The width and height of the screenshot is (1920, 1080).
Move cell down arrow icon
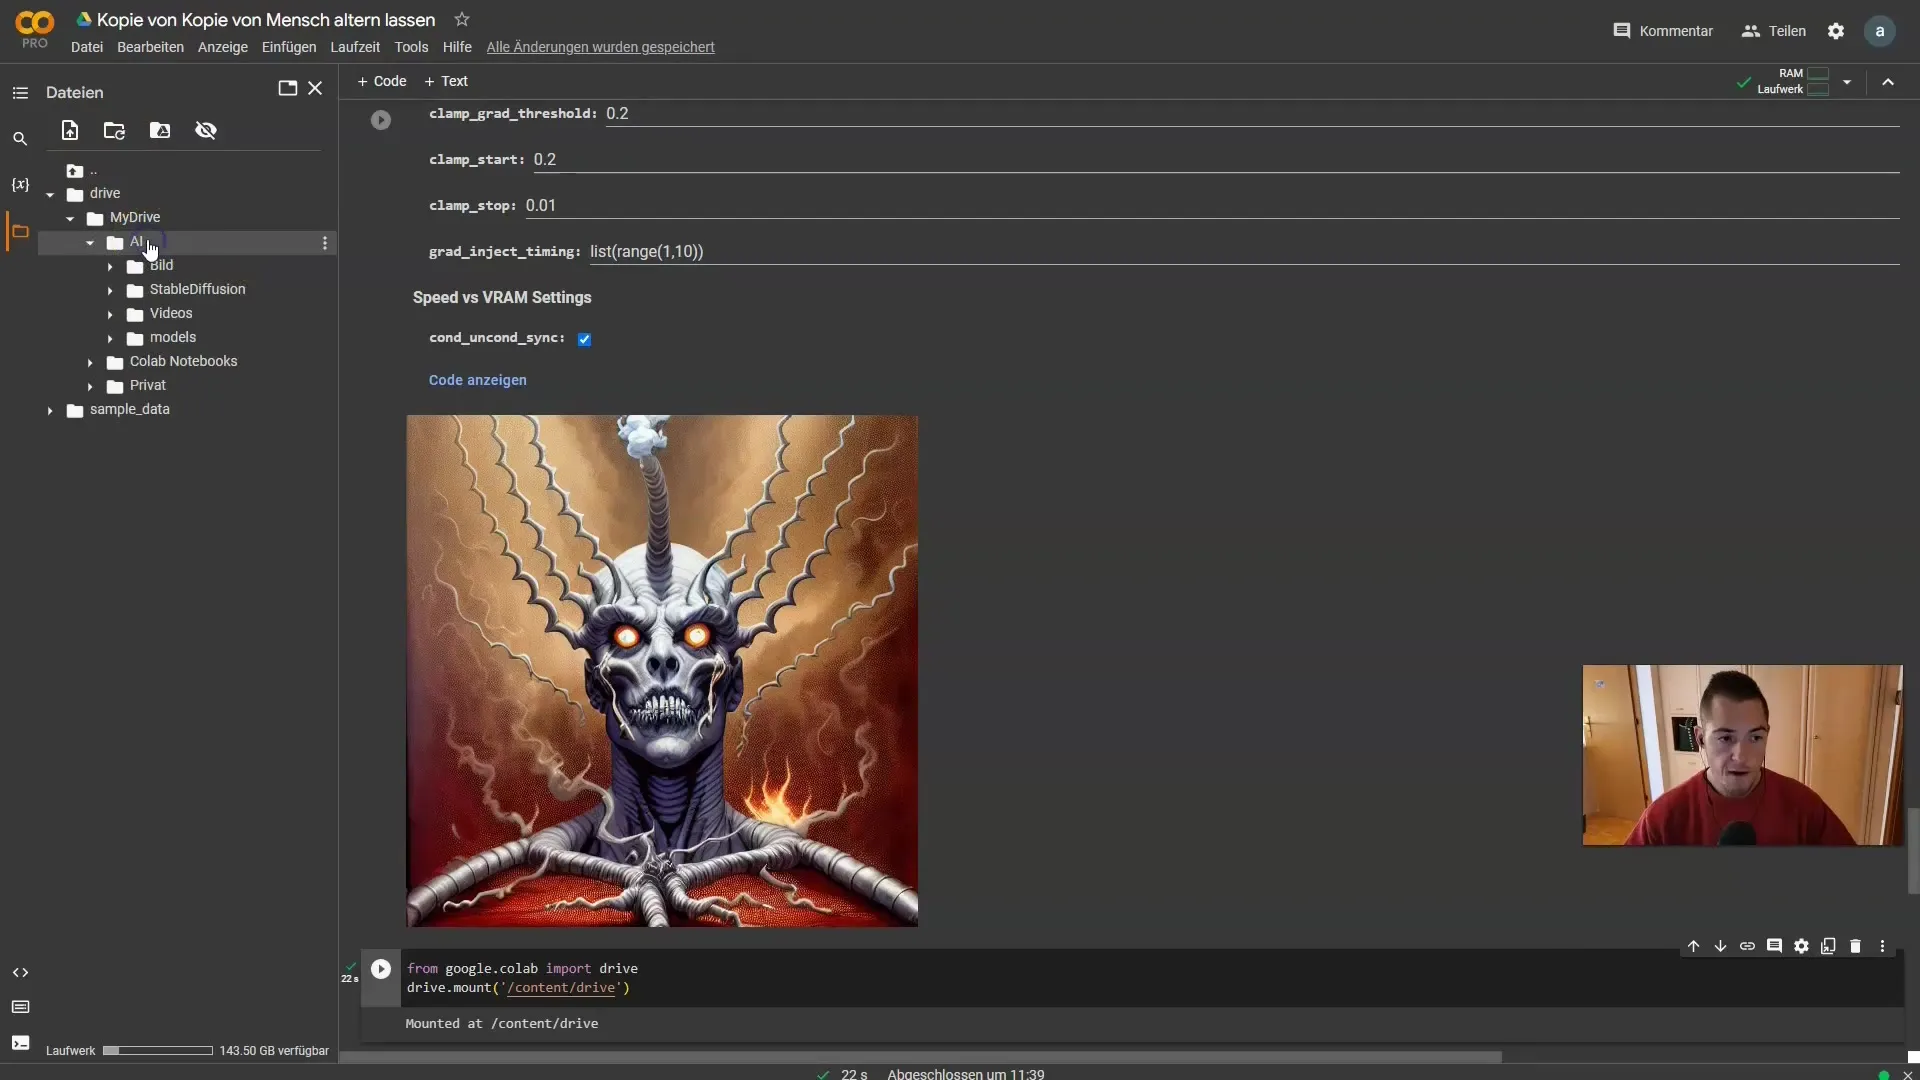pyautogui.click(x=1720, y=946)
